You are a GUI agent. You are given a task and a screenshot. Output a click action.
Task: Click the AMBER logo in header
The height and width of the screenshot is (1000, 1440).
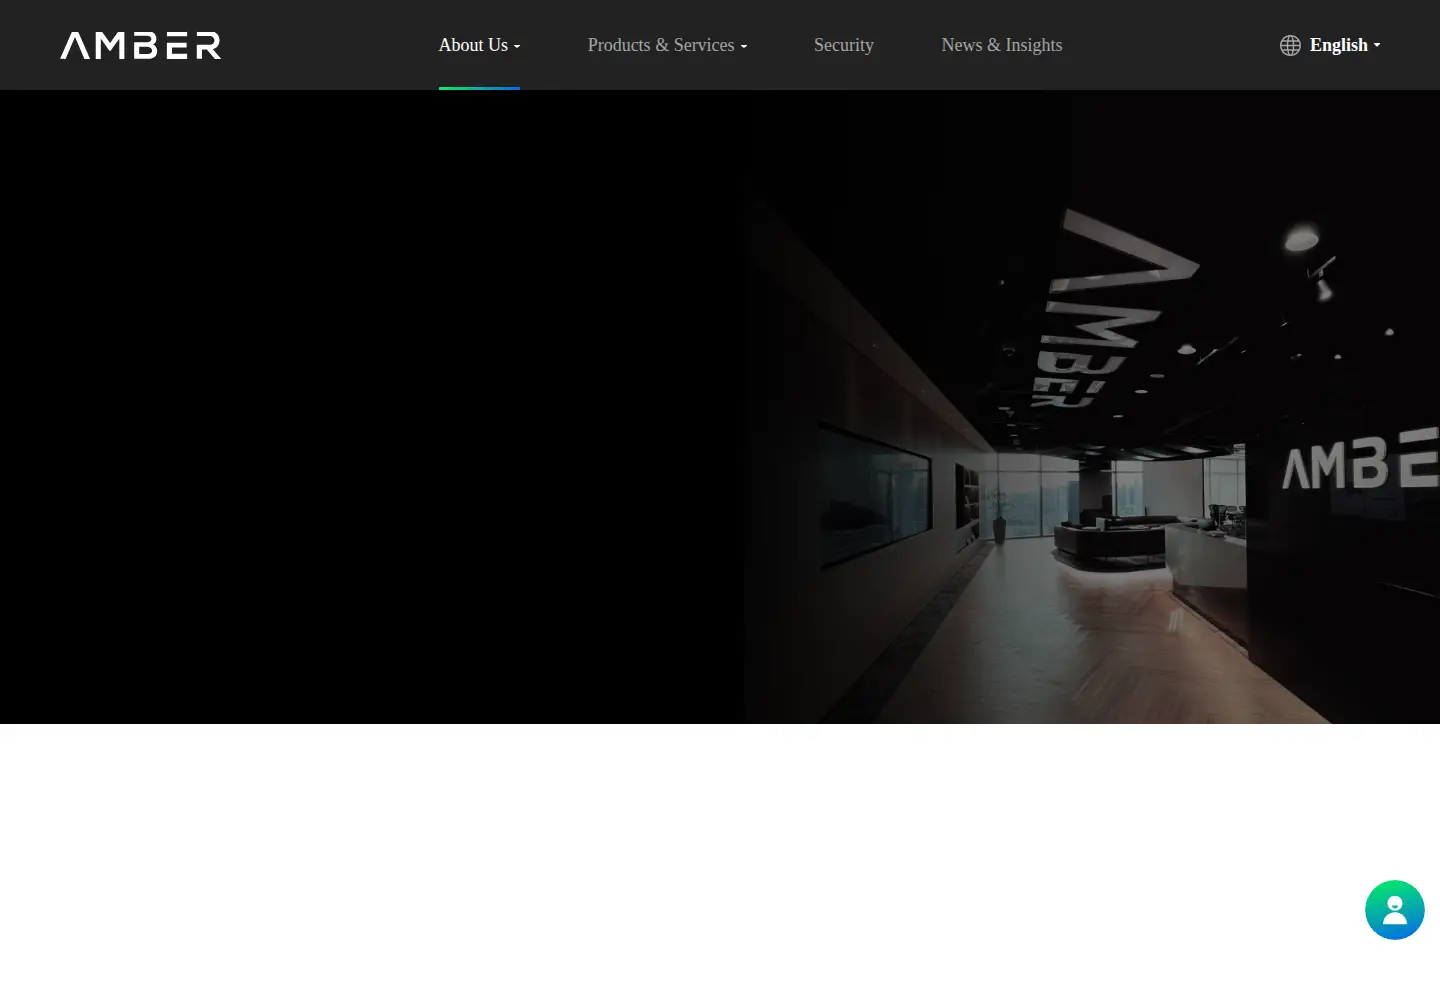pos(141,45)
